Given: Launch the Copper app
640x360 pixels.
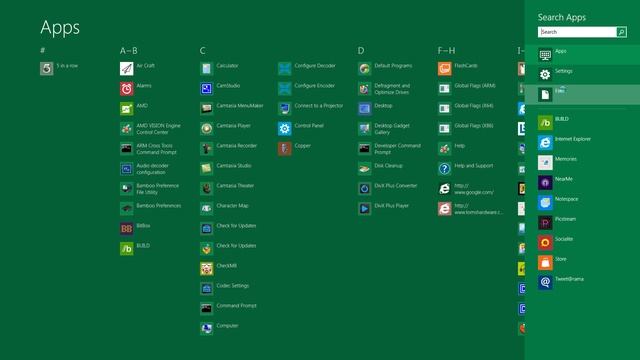Looking at the screenshot, I should coord(294,149).
